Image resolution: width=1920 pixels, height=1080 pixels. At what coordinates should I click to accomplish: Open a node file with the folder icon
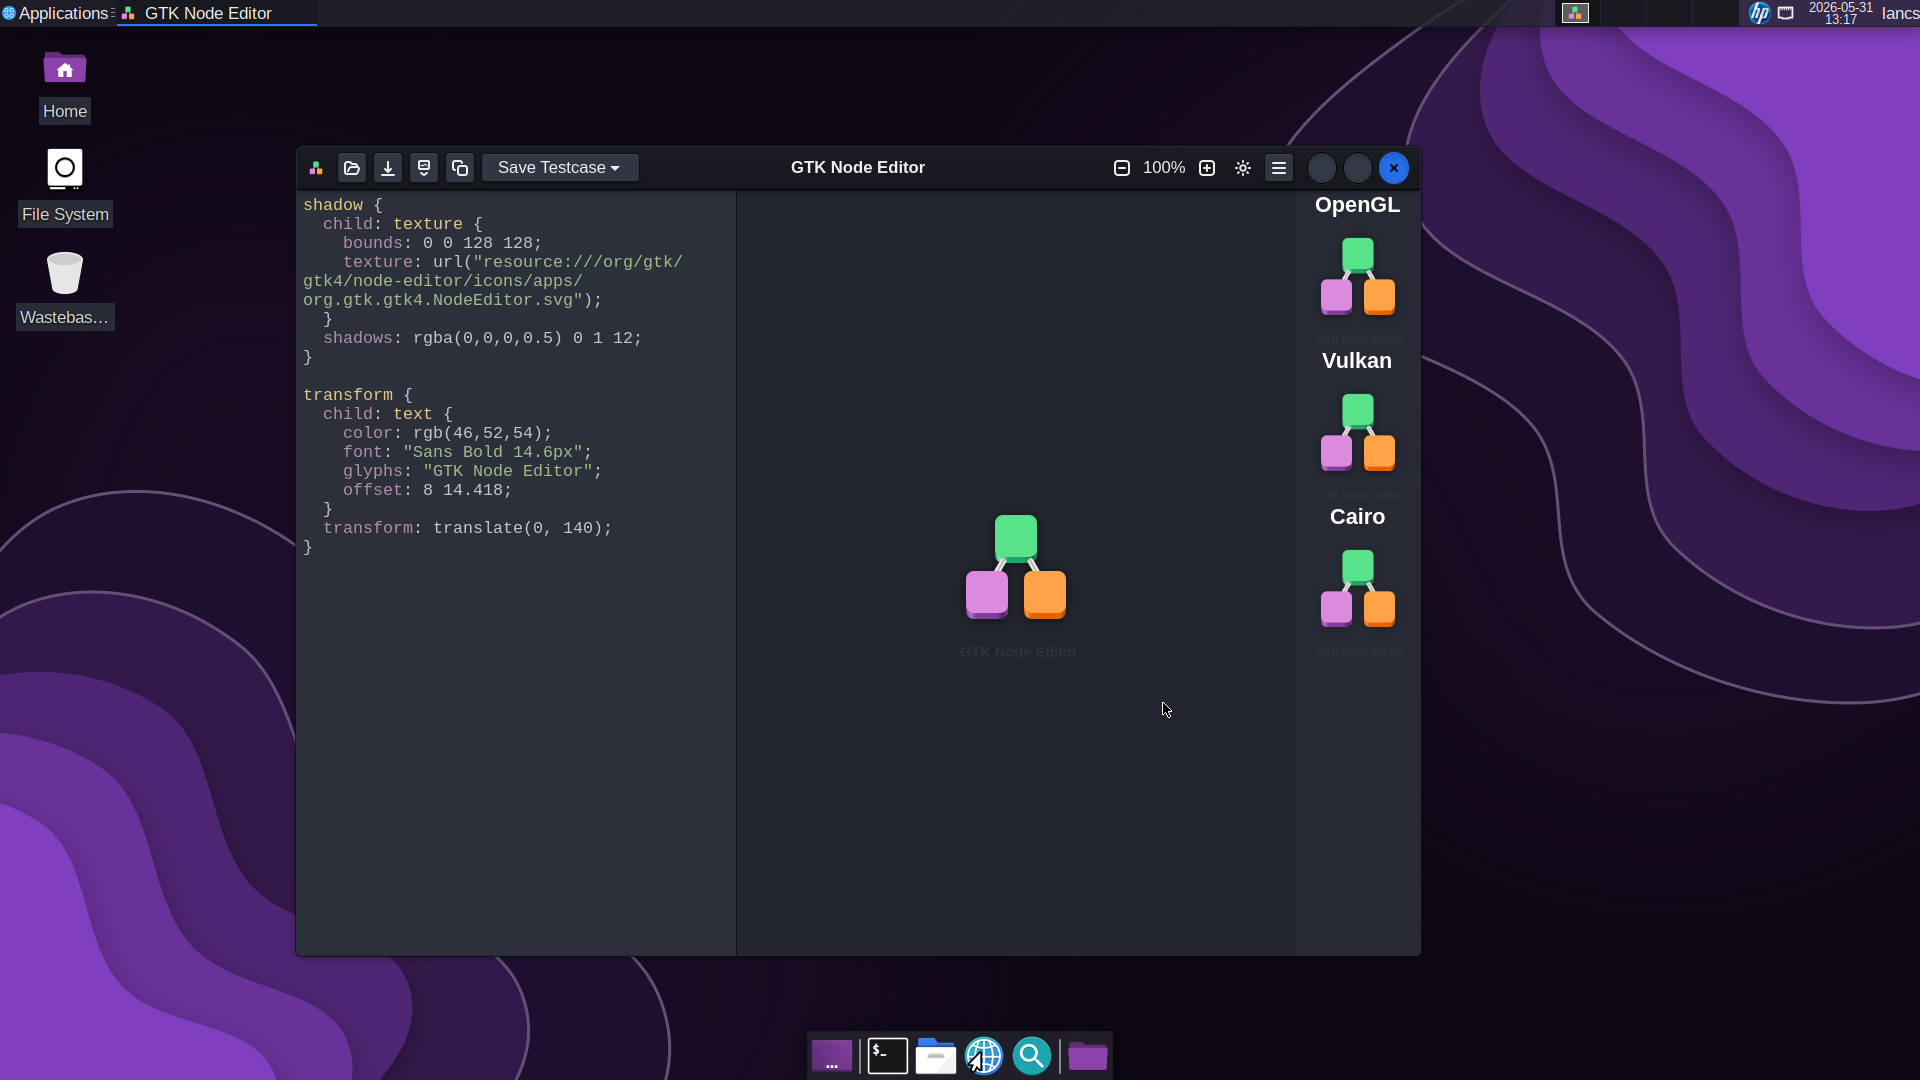pos(352,168)
